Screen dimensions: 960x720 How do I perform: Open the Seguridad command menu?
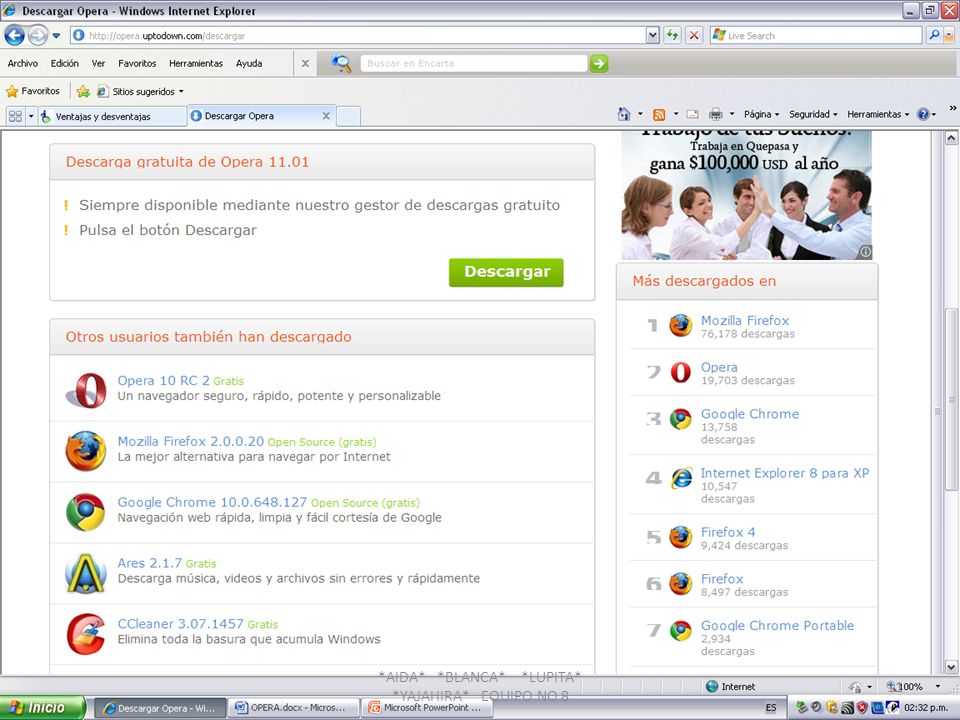point(813,114)
